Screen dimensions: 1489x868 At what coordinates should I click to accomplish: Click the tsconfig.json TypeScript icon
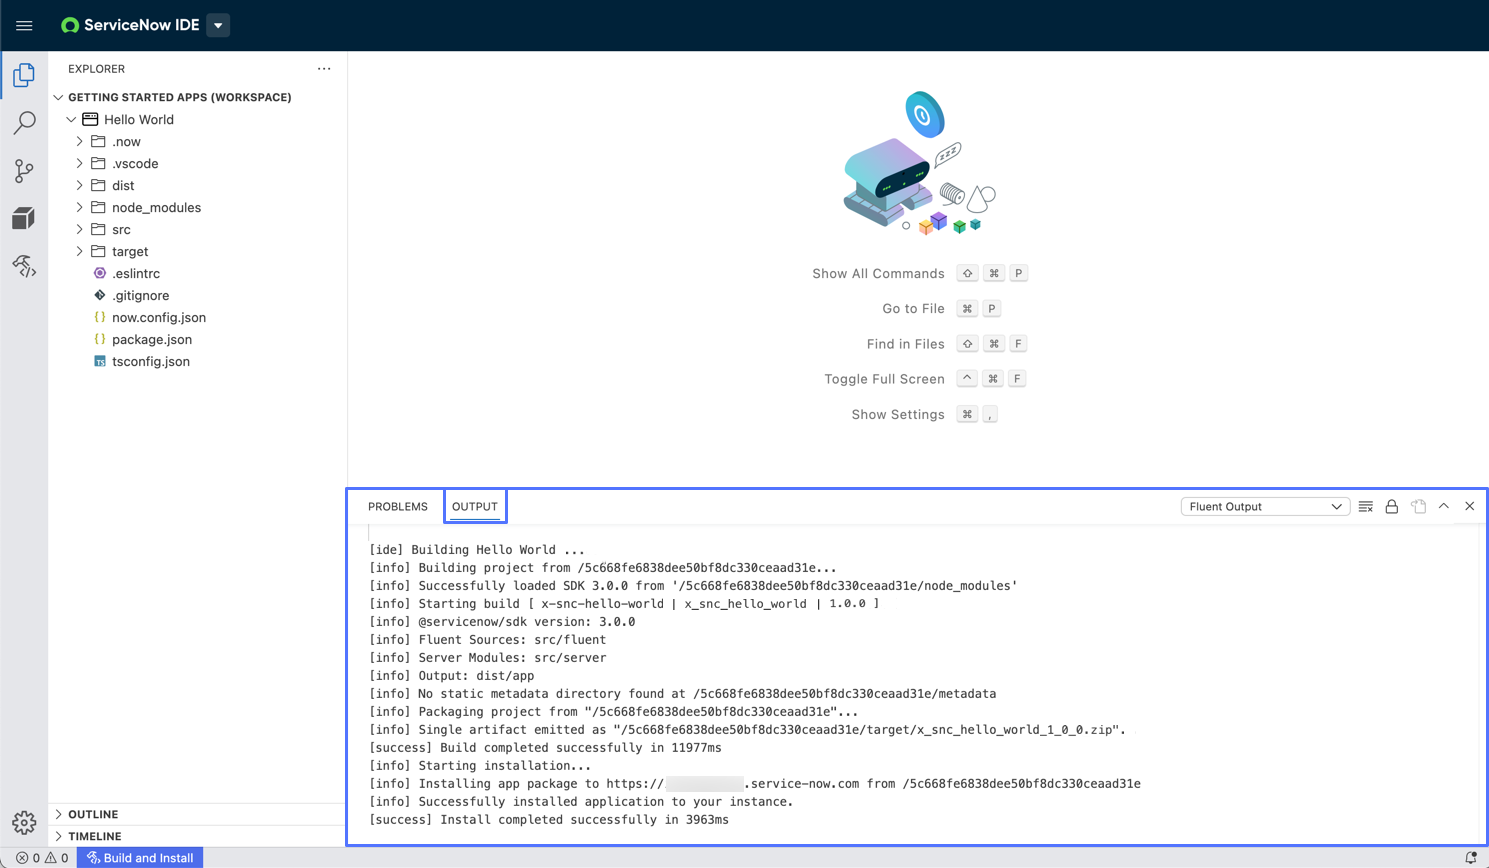[x=100, y=361]
